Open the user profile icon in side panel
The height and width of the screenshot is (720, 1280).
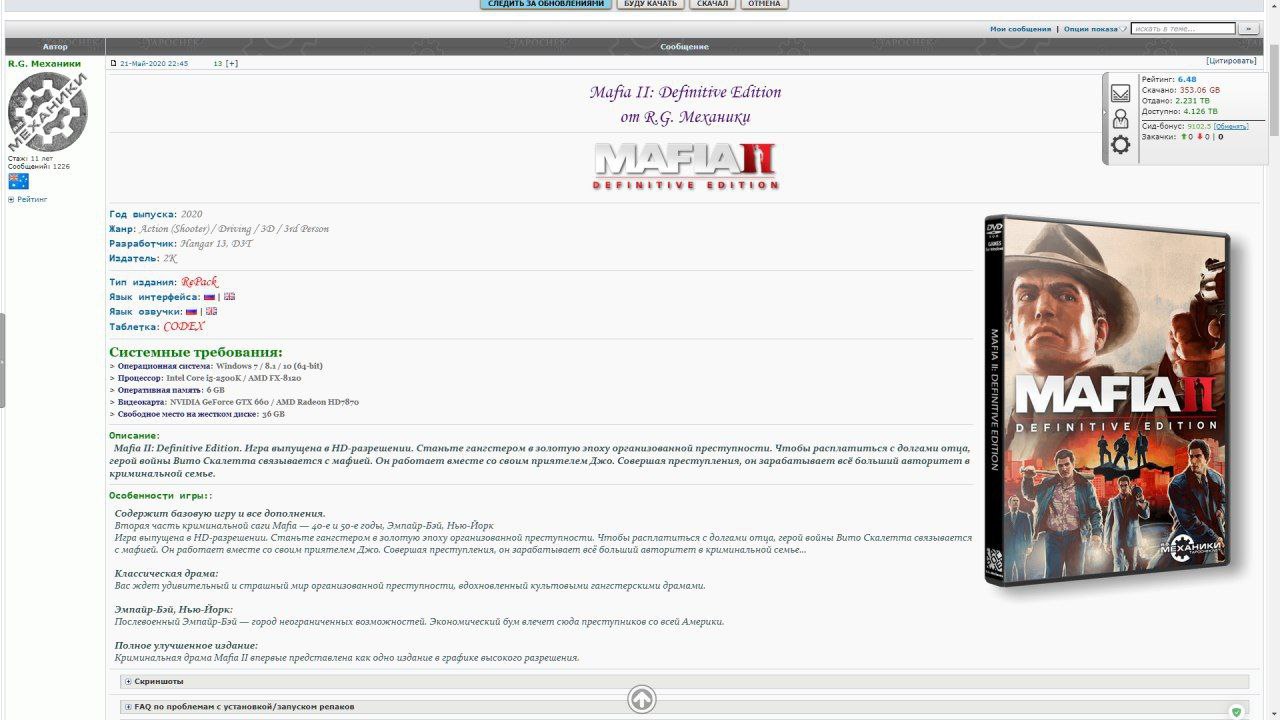(1120, 119)
